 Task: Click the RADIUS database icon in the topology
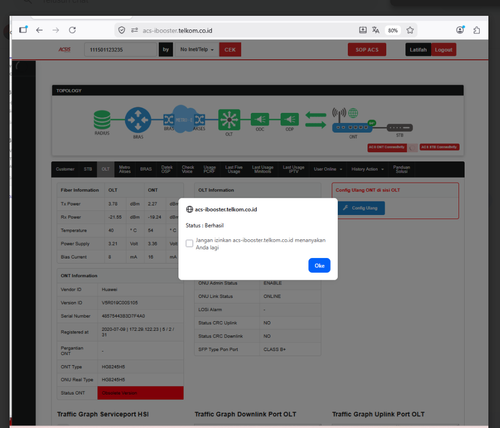[102, 120]
